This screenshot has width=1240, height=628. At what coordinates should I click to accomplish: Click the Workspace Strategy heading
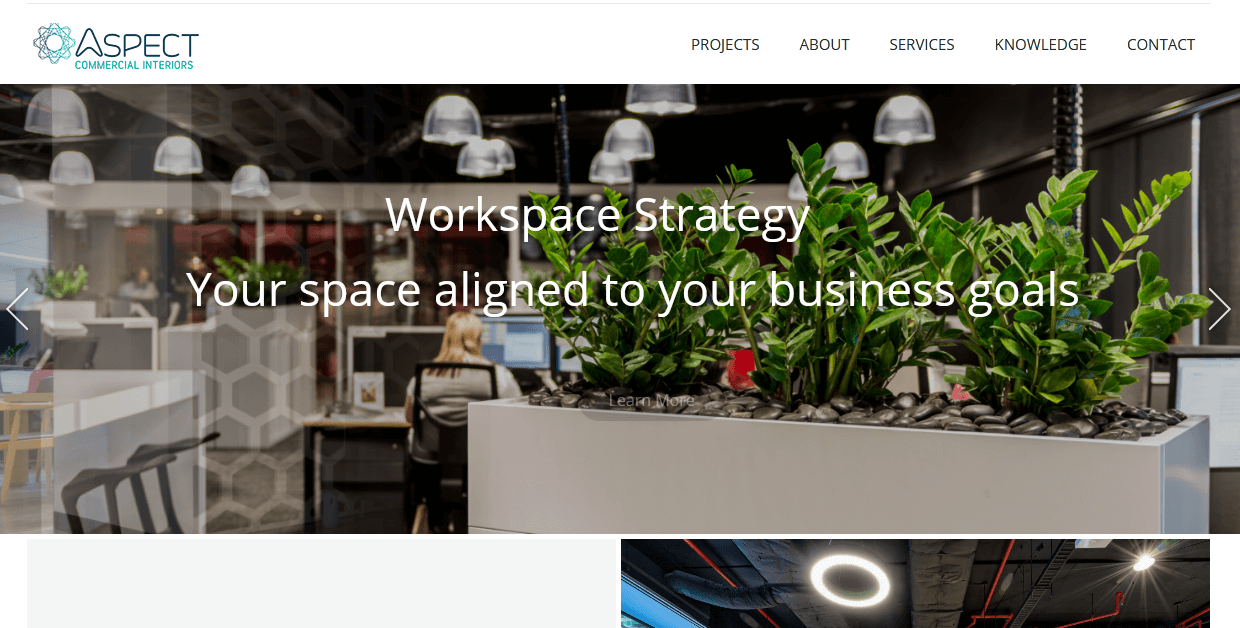coord(597,214)
